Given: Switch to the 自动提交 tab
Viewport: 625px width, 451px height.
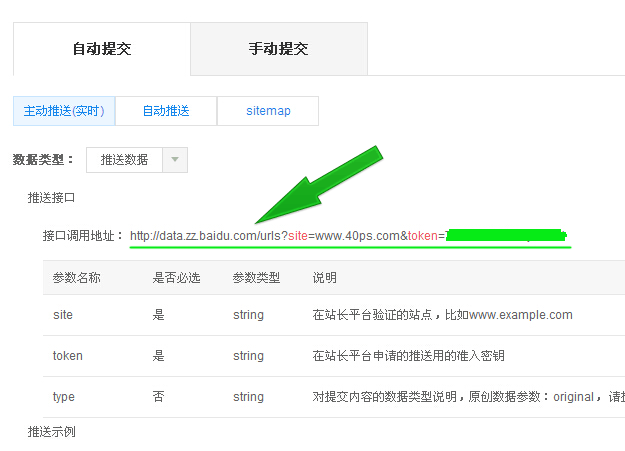Looking at the screenshot, I should point(102,49).
